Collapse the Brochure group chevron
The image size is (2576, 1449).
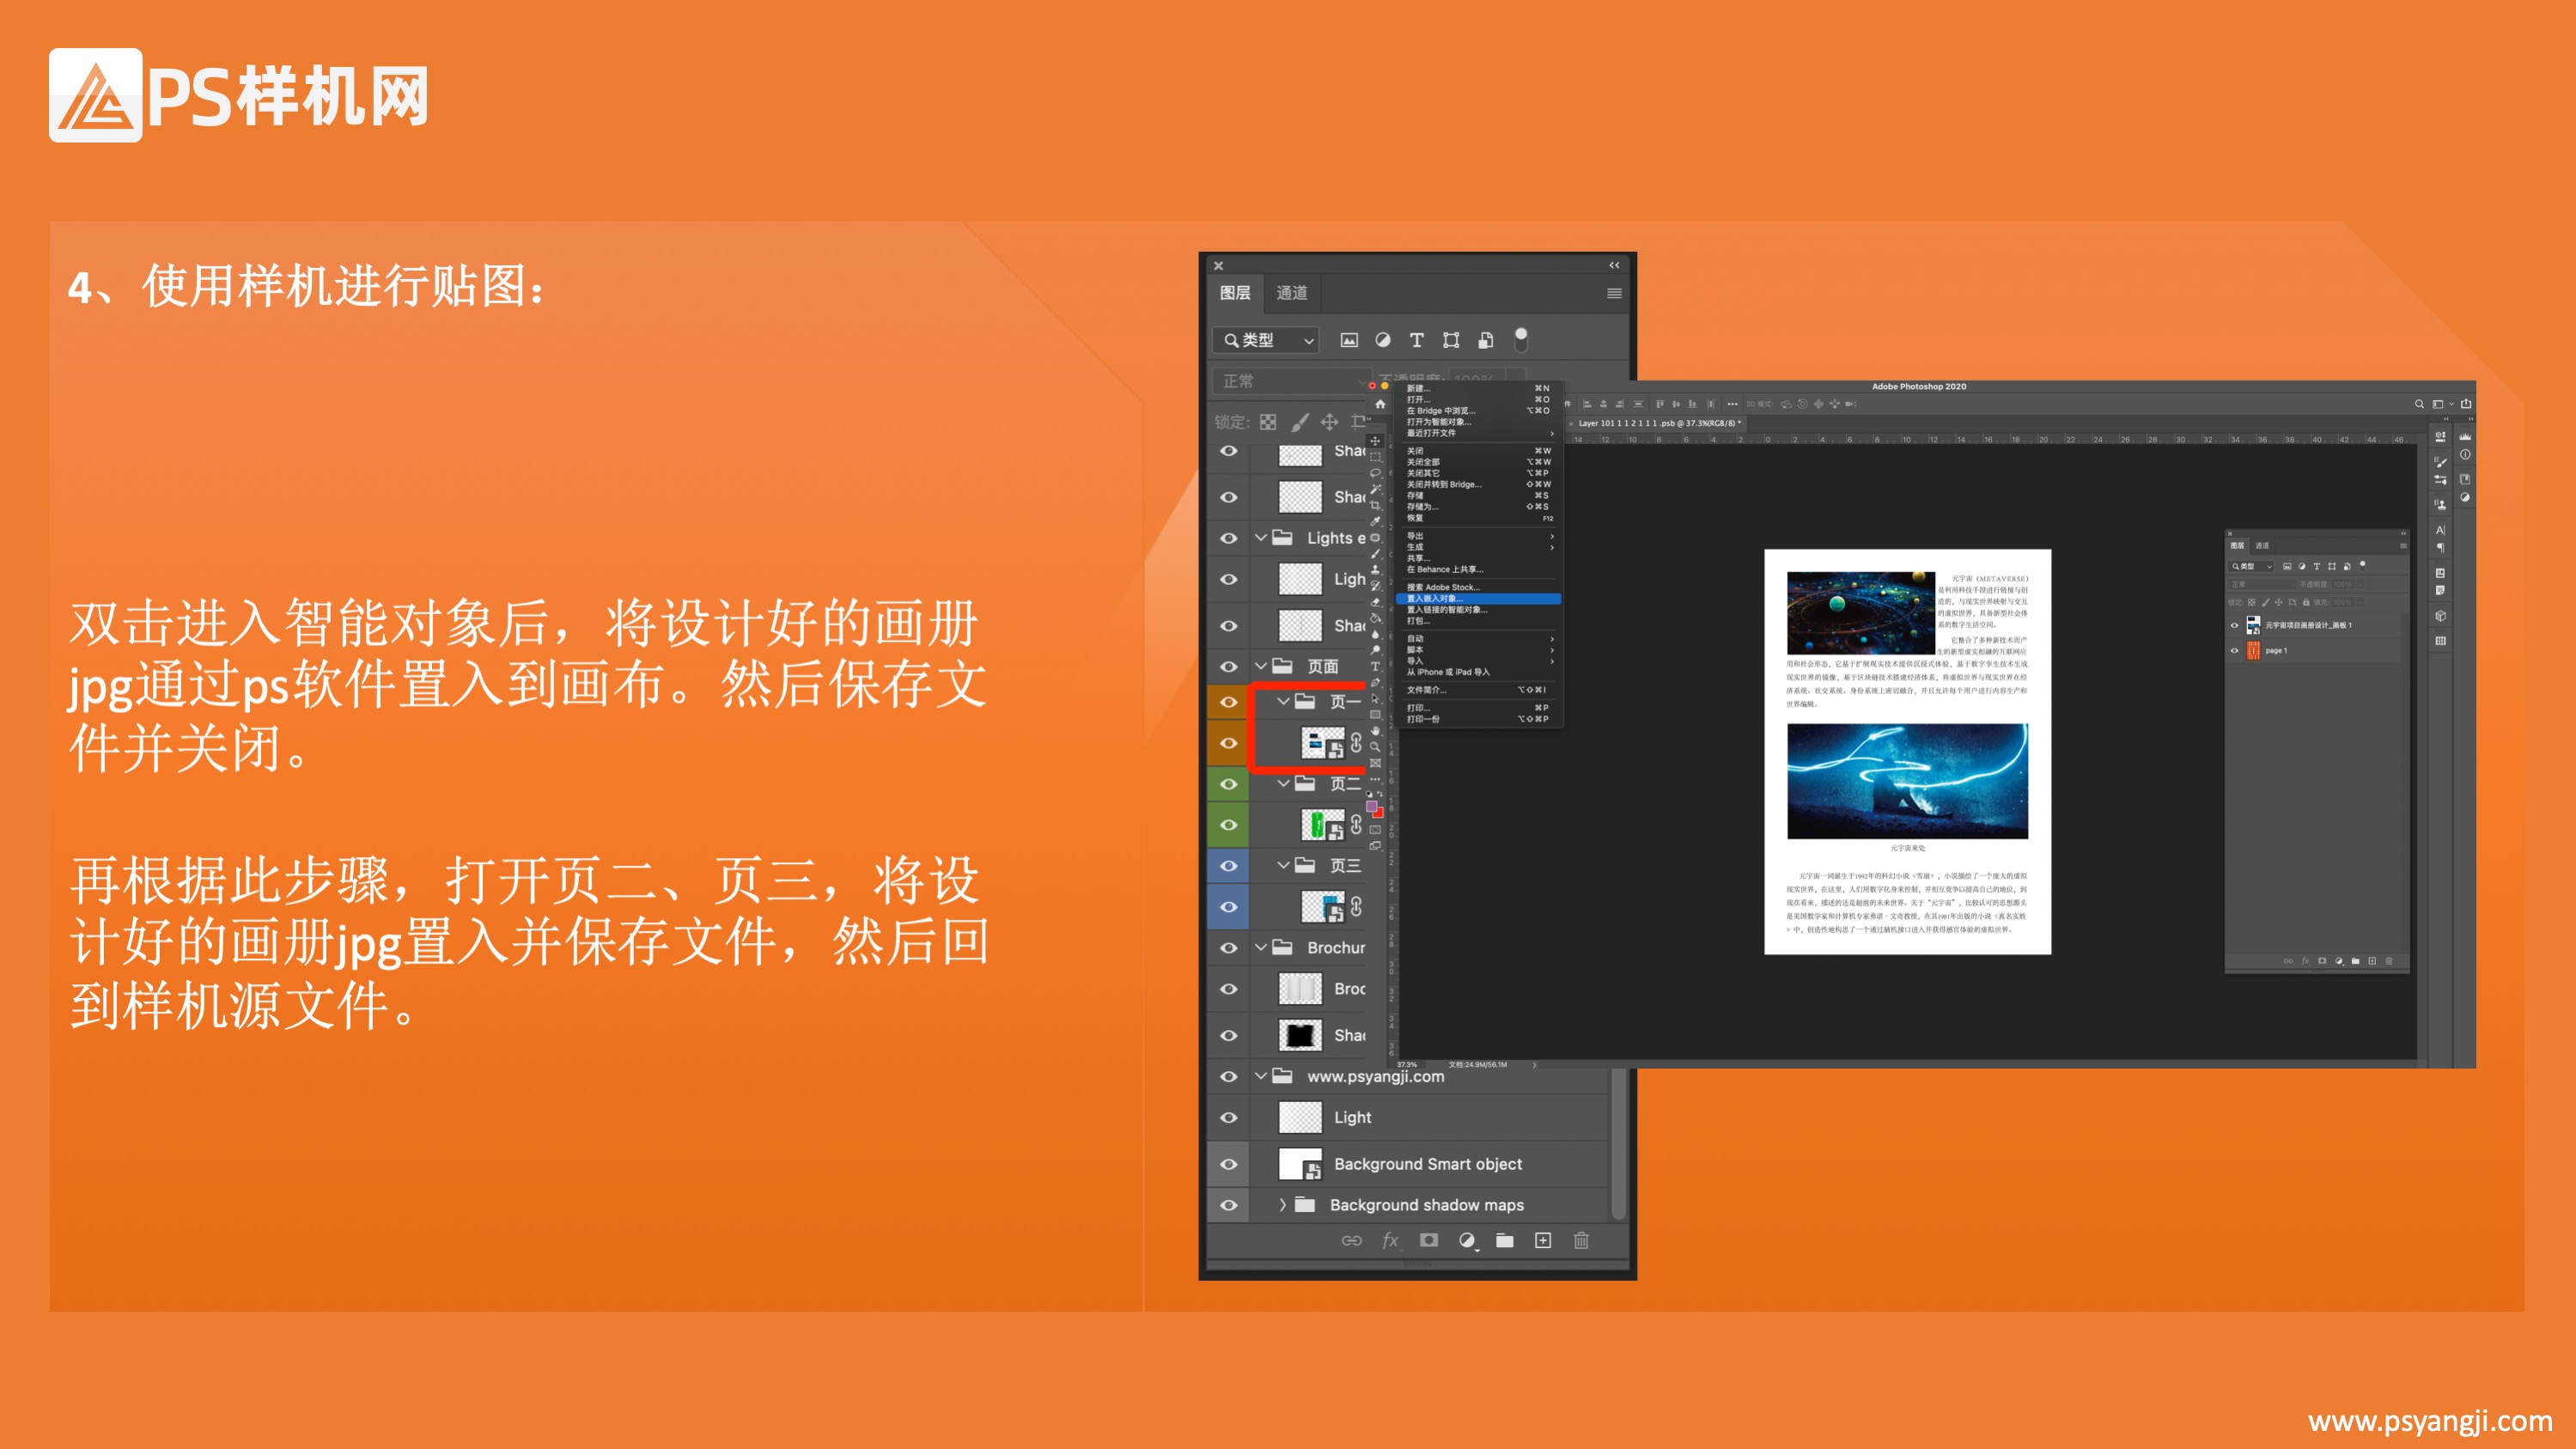[x=1261, y=948]
